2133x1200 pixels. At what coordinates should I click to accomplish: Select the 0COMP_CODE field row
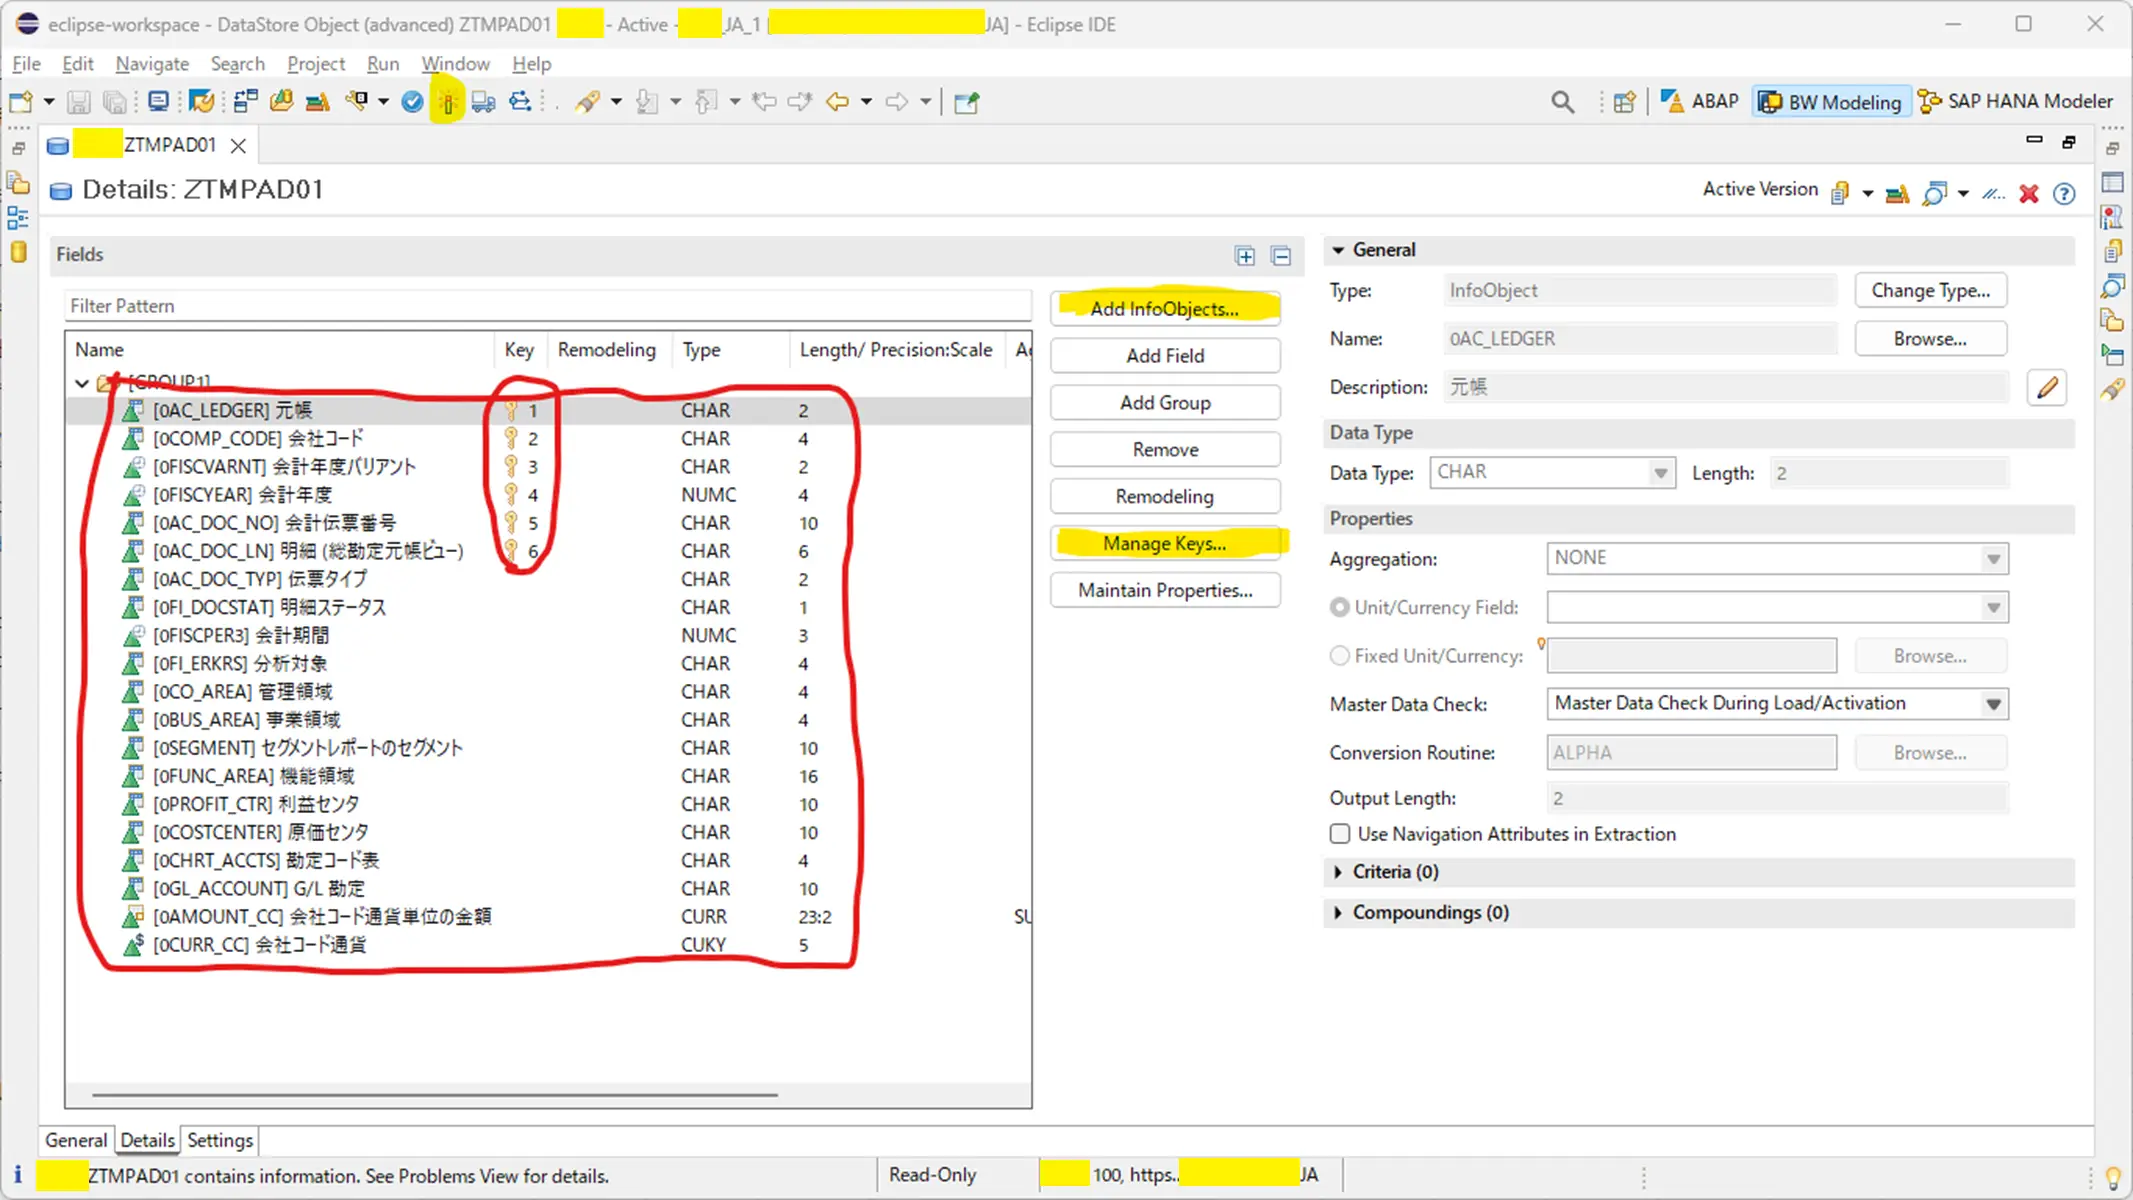click(549, 439)
